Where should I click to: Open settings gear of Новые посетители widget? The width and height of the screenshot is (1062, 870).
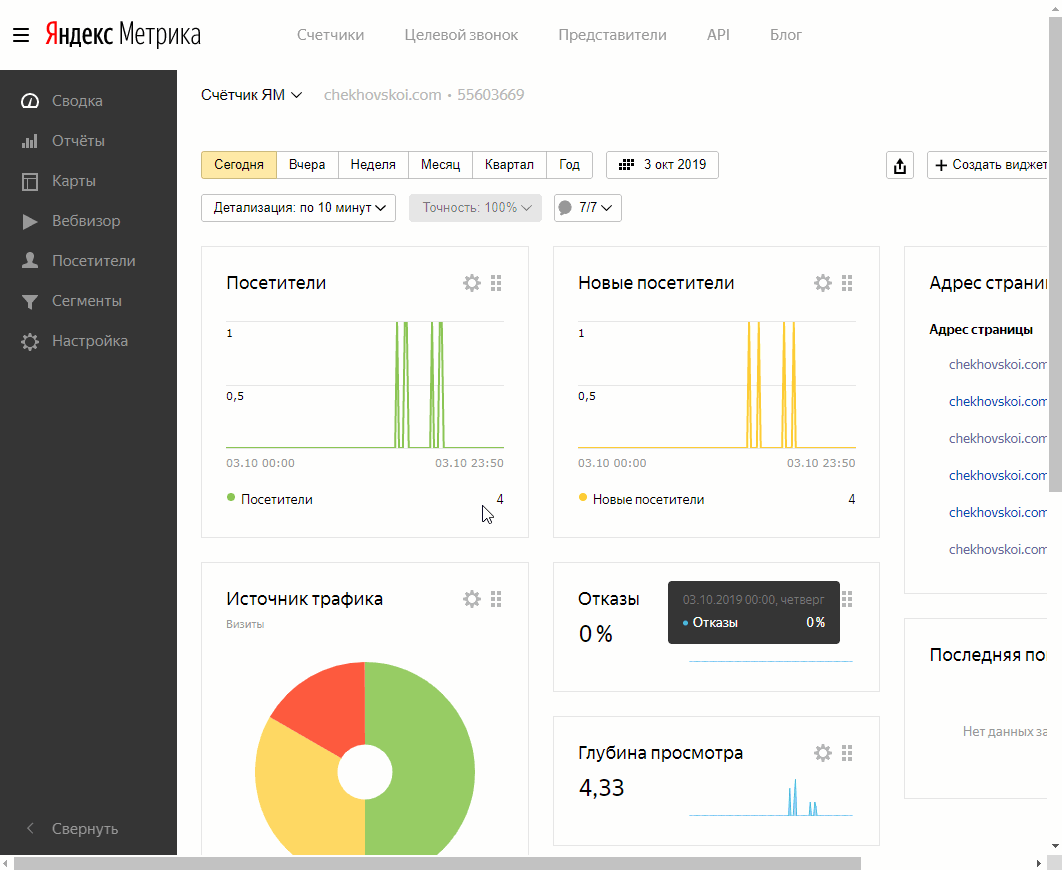coord(822,283)
